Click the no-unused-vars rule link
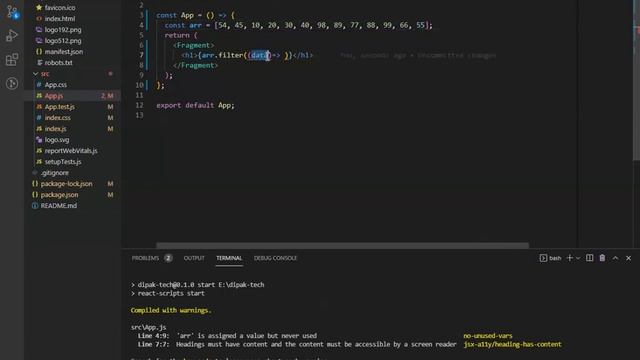 (488, 336)
